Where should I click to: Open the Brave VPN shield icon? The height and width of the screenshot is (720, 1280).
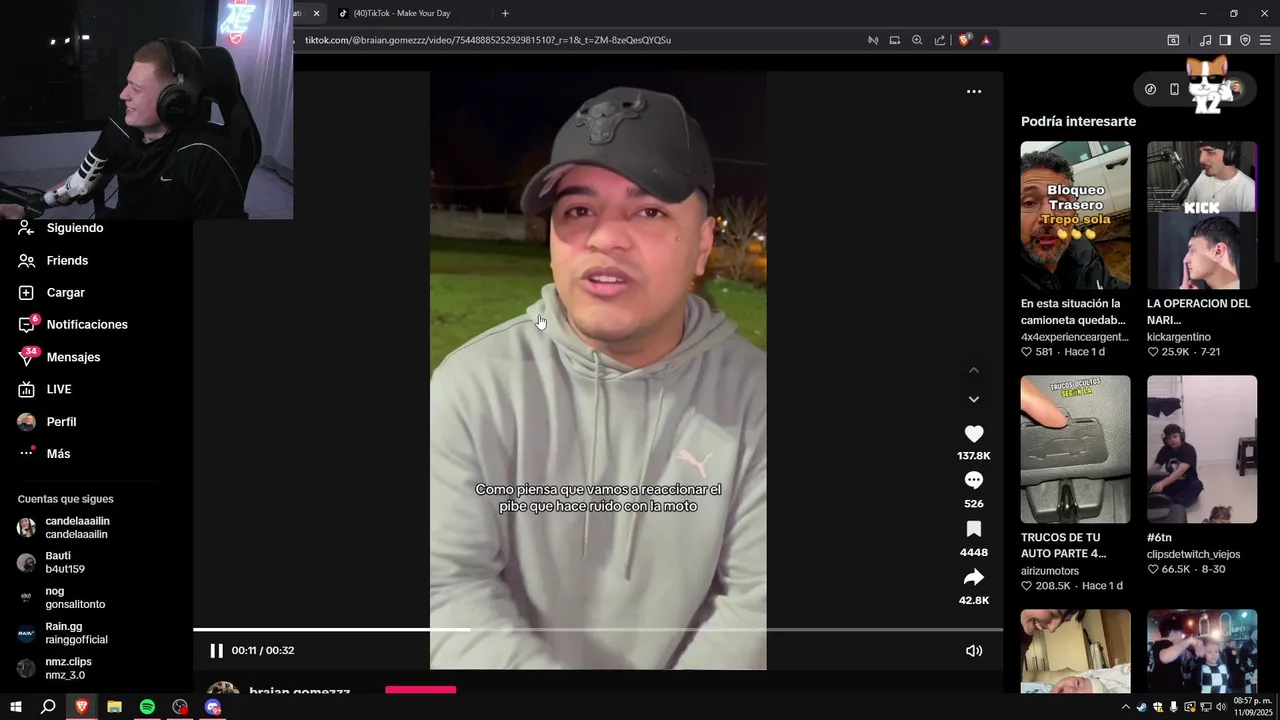click(1245, 40)
